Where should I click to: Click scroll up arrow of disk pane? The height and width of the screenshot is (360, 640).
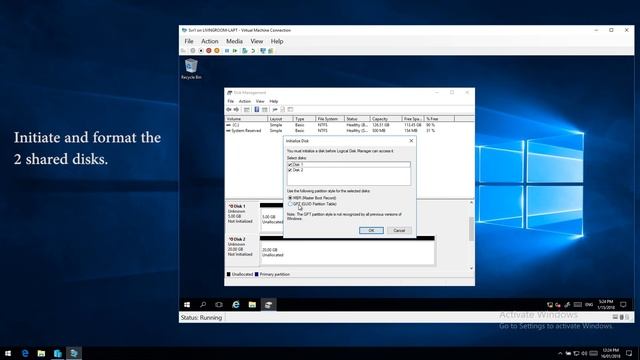[x=471, y=202]
